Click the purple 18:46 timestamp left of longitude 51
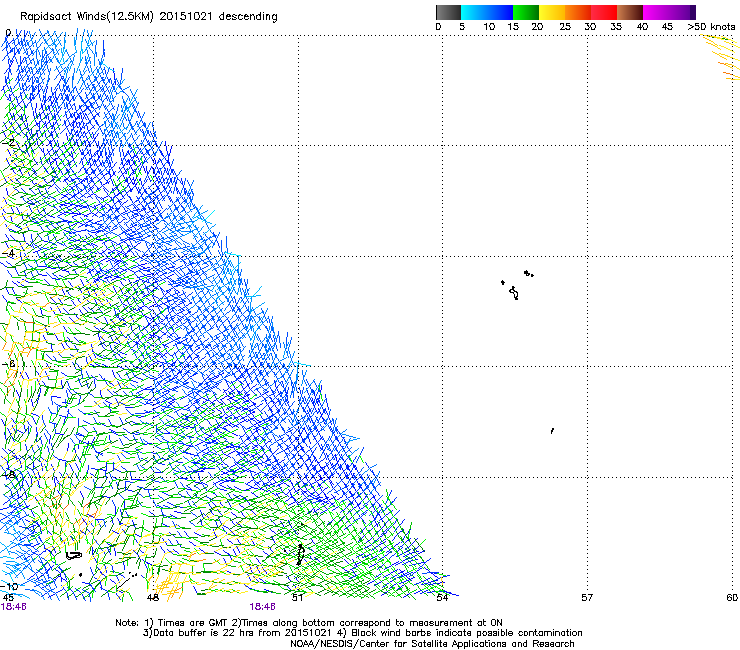 262,607
